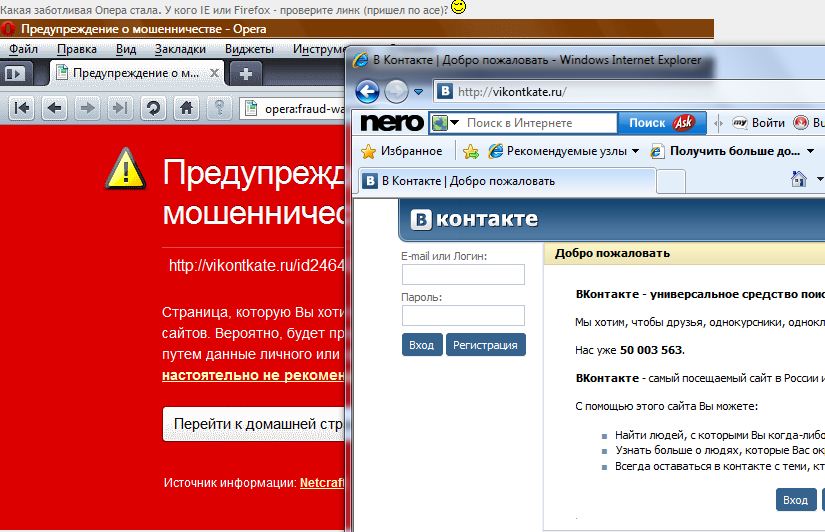Click the Opera logo in title bar
Image resolution: width=825 pixels, height=532 pixels.
(8, 29)
